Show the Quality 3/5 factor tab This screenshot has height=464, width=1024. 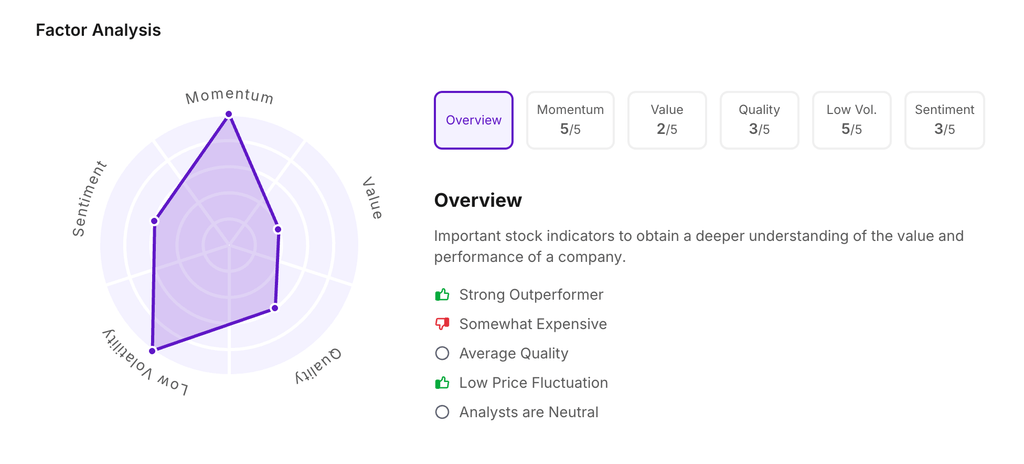click(x=759, y=120)
